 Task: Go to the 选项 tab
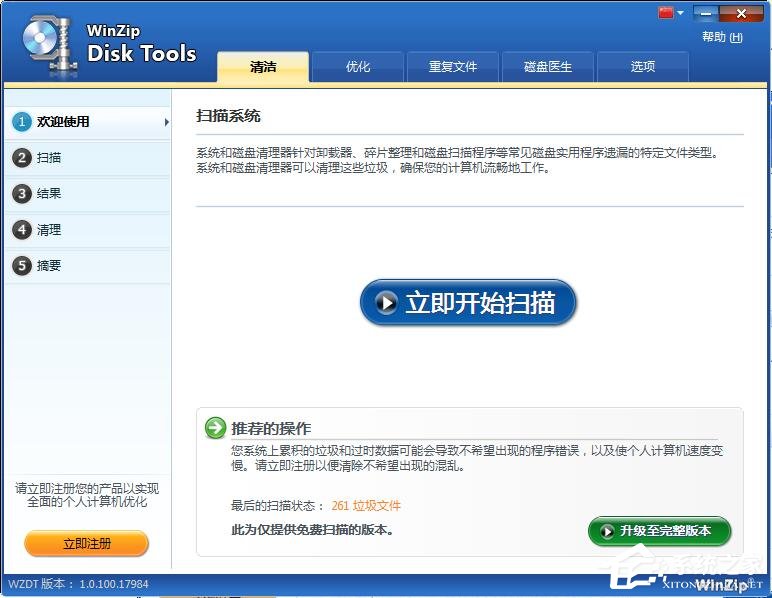point(643,66)
